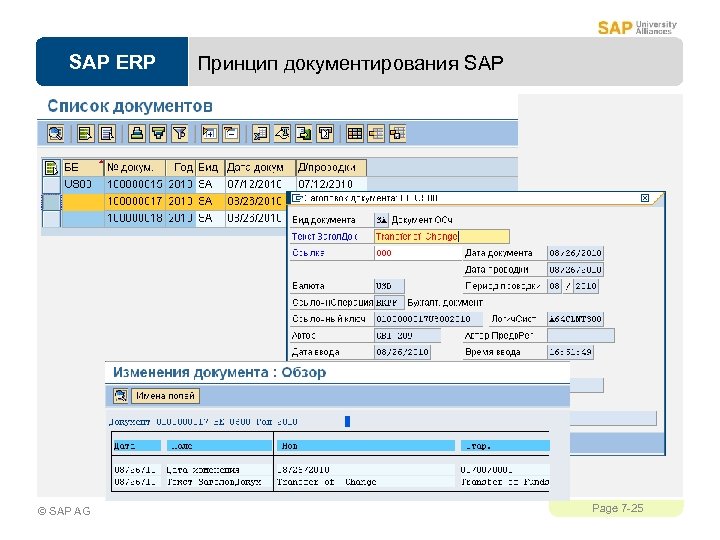Select row marker for document 100000018
Image resolution: width=720 pixels, height=540 pixels.
[x=51, y=218]
